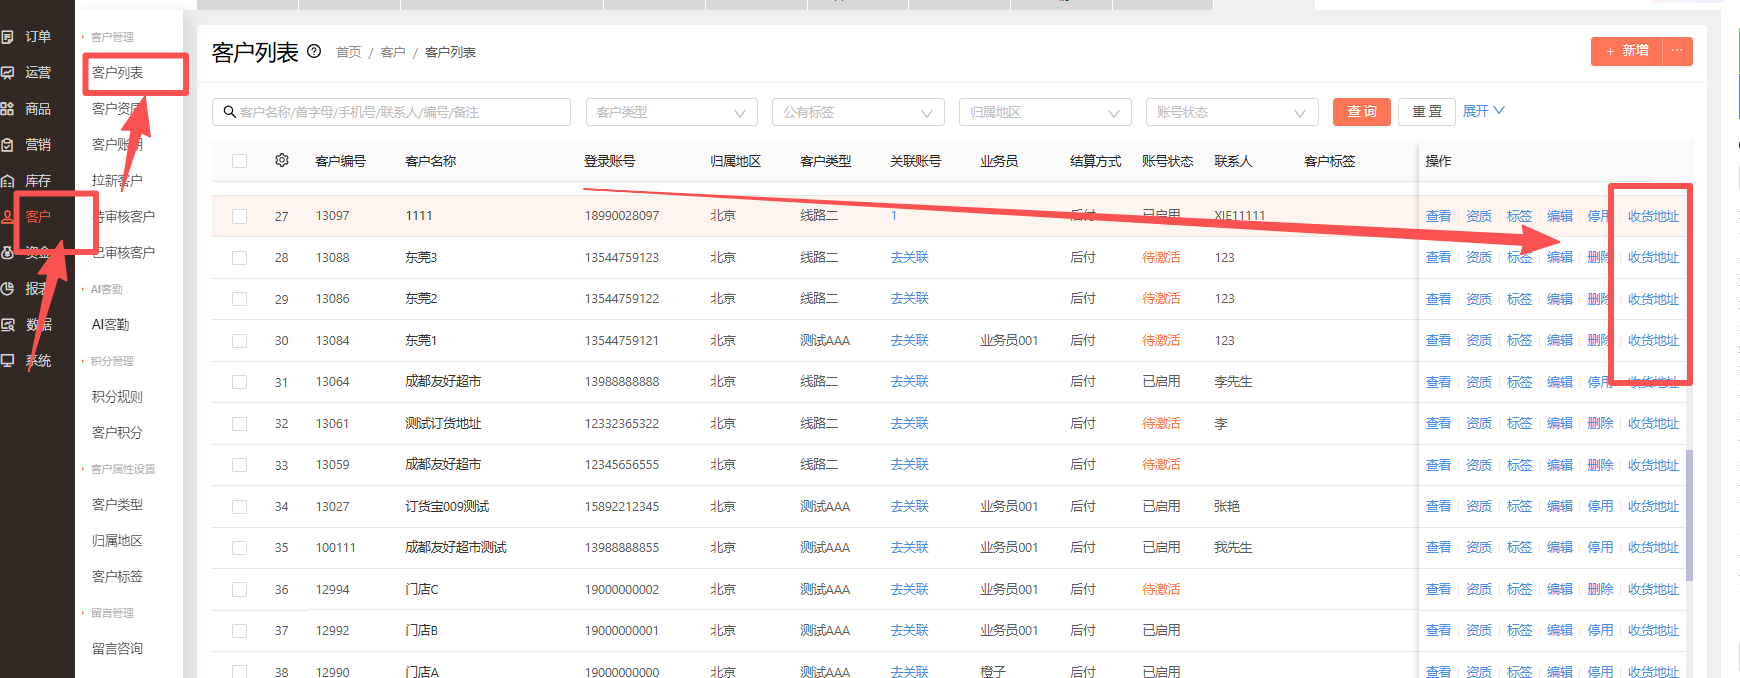Check the row 30 checkbox for 东莞1

239,341
